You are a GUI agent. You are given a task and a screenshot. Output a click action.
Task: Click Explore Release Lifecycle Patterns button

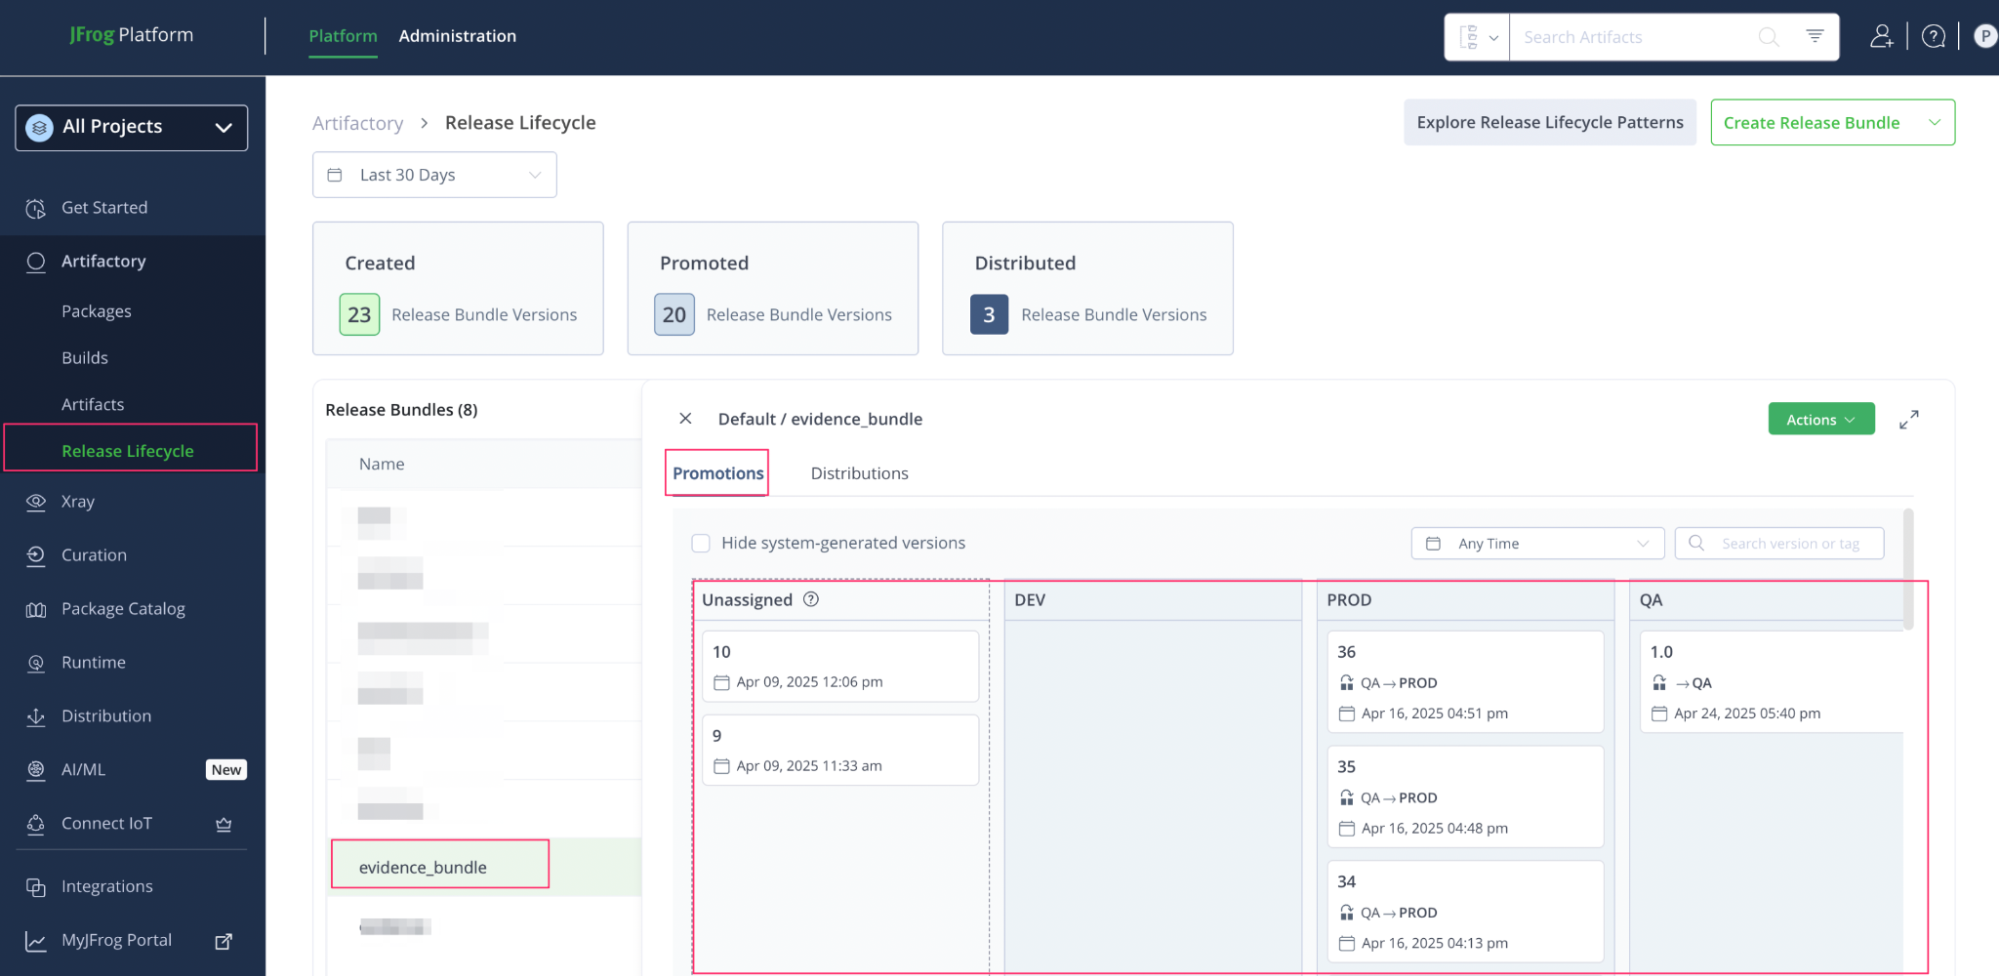click(1549, 122)
